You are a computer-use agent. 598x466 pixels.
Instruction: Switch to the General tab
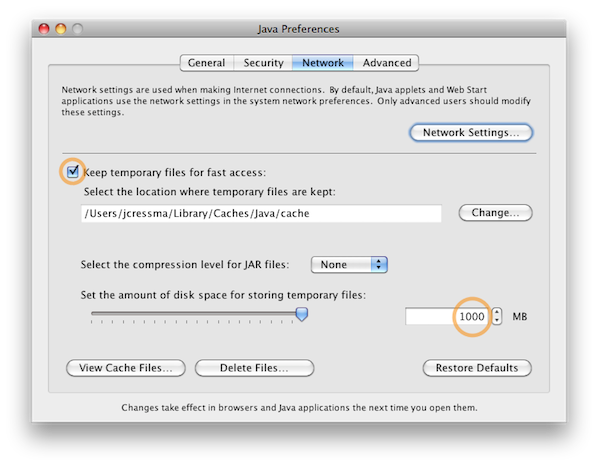tap(207, 63)
